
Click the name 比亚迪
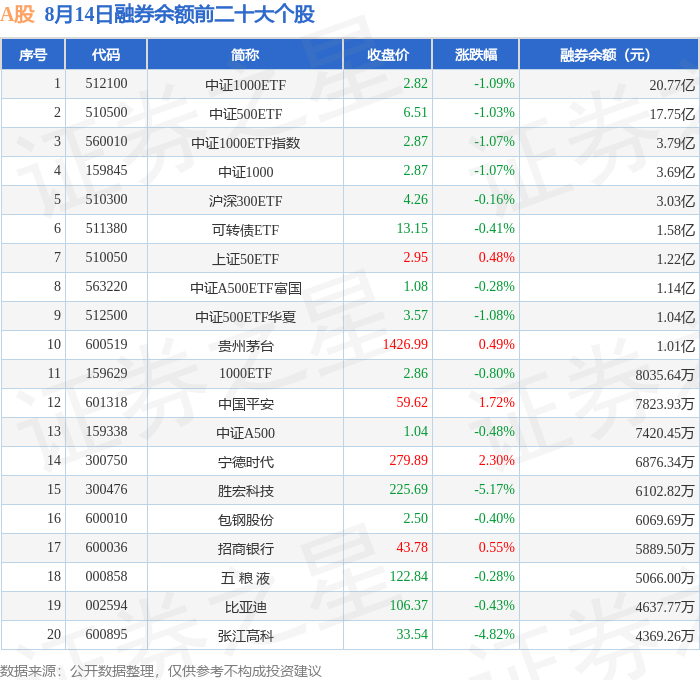(x=246, y=607)
